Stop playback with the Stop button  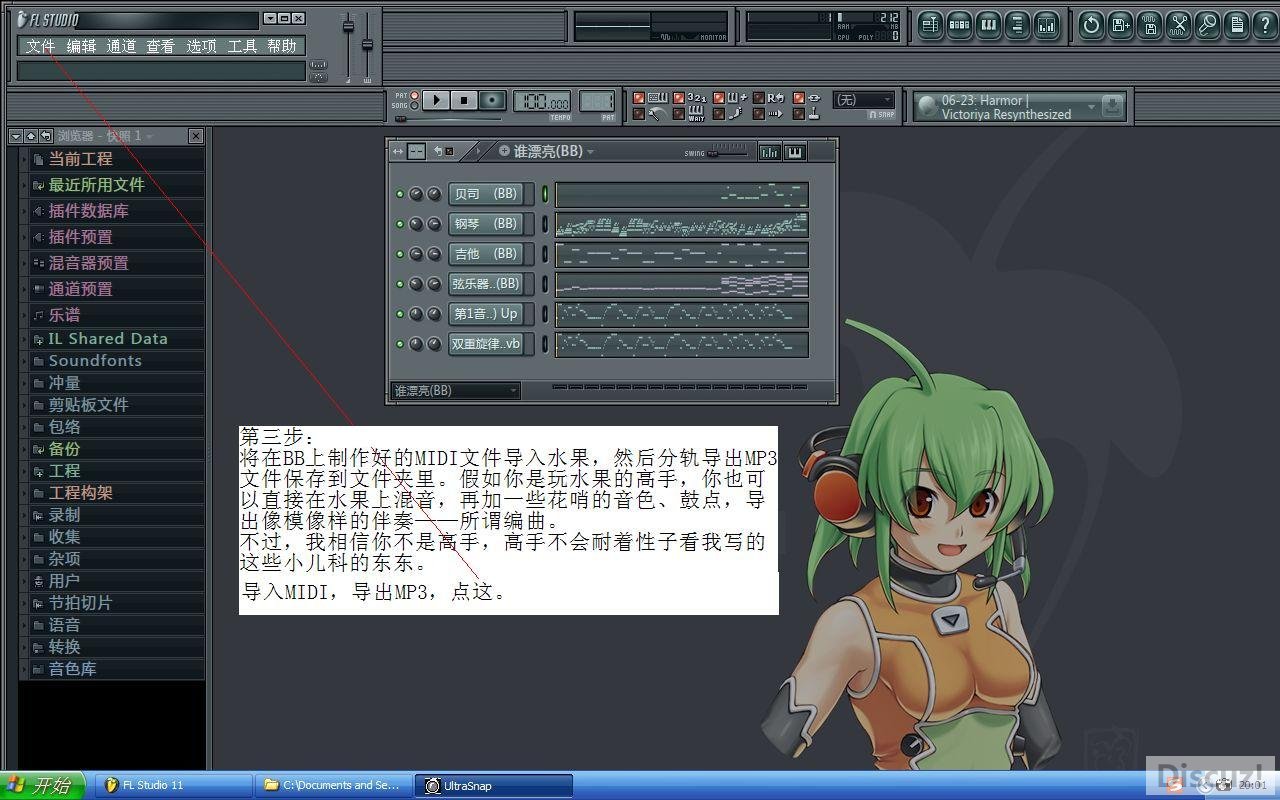pyautogui.click(x=464, y=100)
